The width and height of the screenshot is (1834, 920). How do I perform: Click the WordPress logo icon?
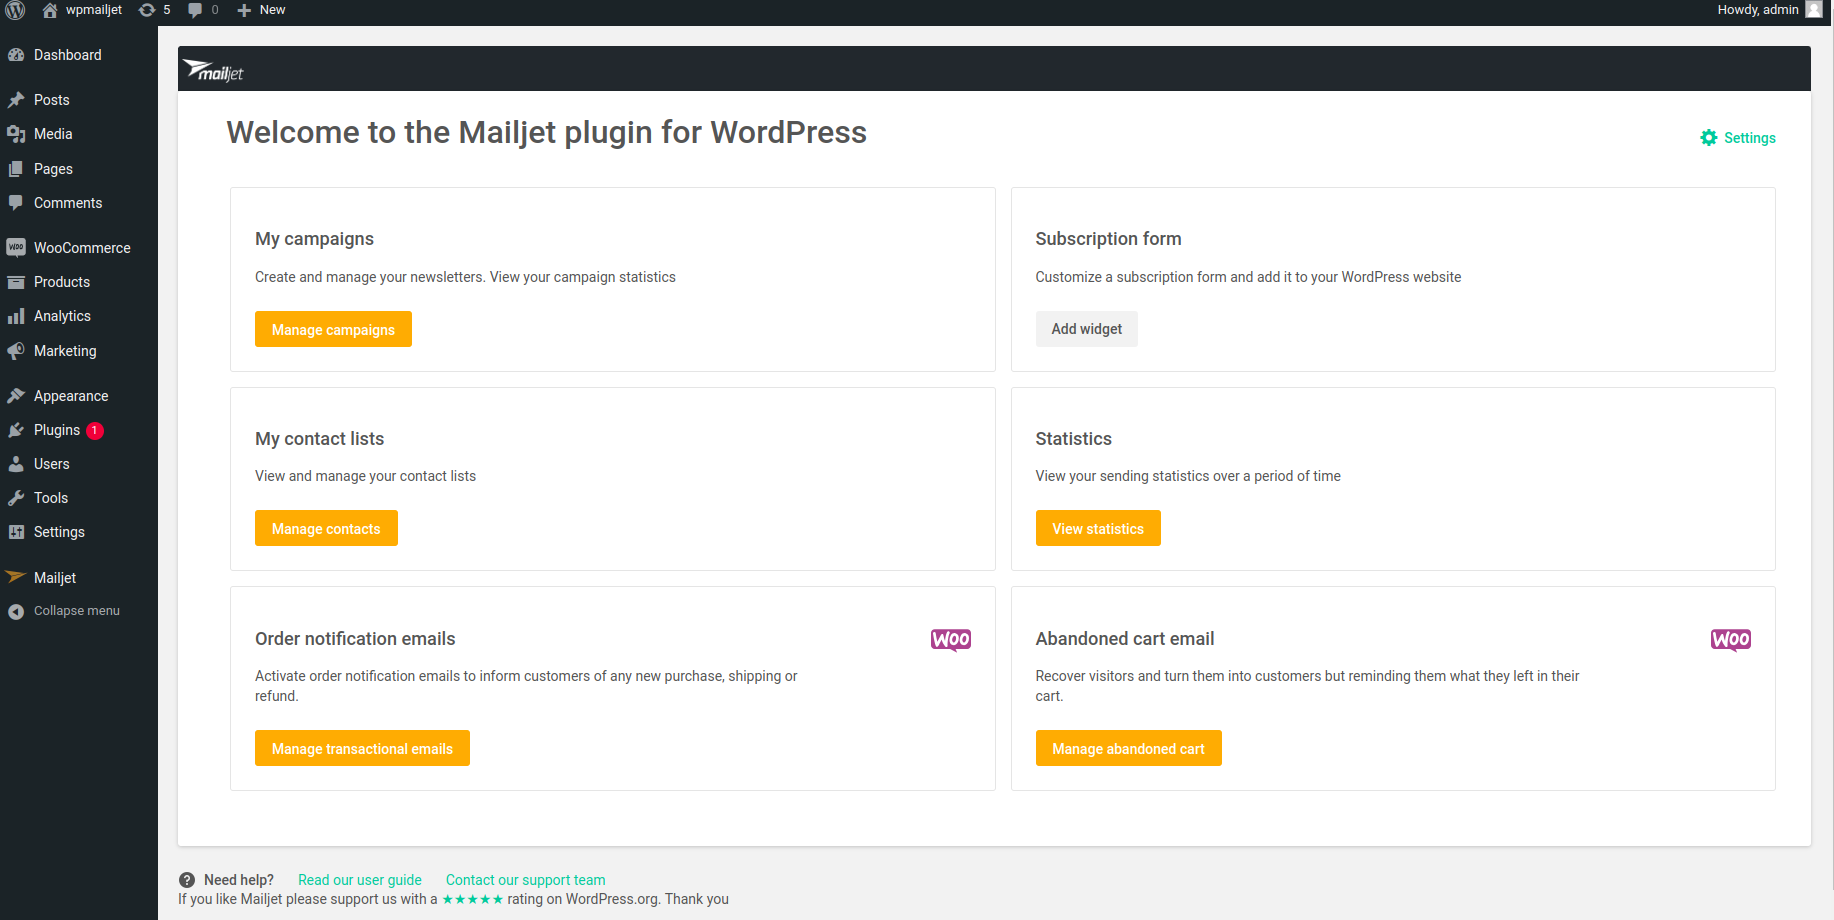coord(16,10)
